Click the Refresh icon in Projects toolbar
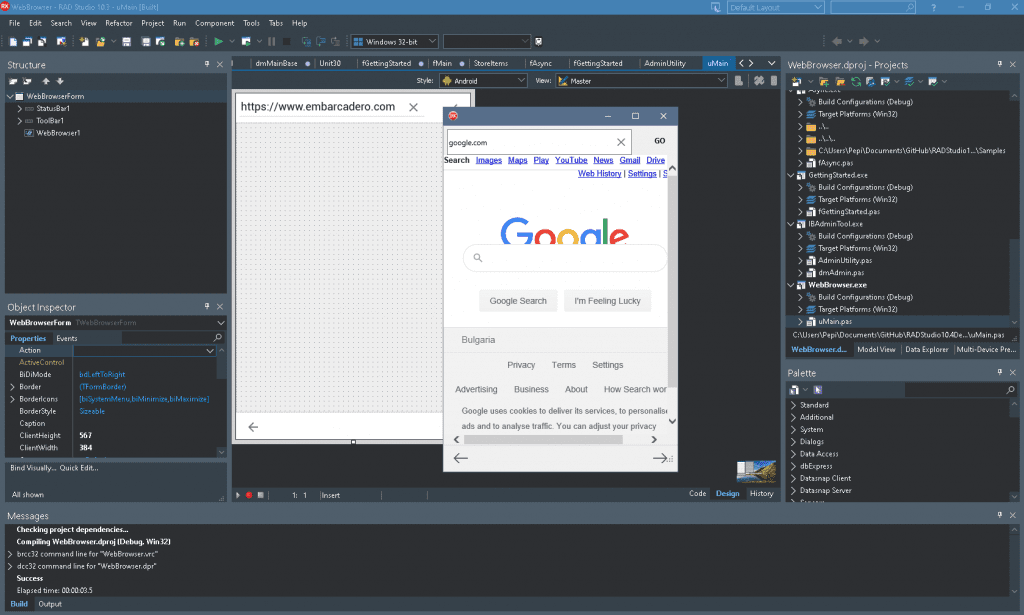The image size is (1024, 615). 856,82
